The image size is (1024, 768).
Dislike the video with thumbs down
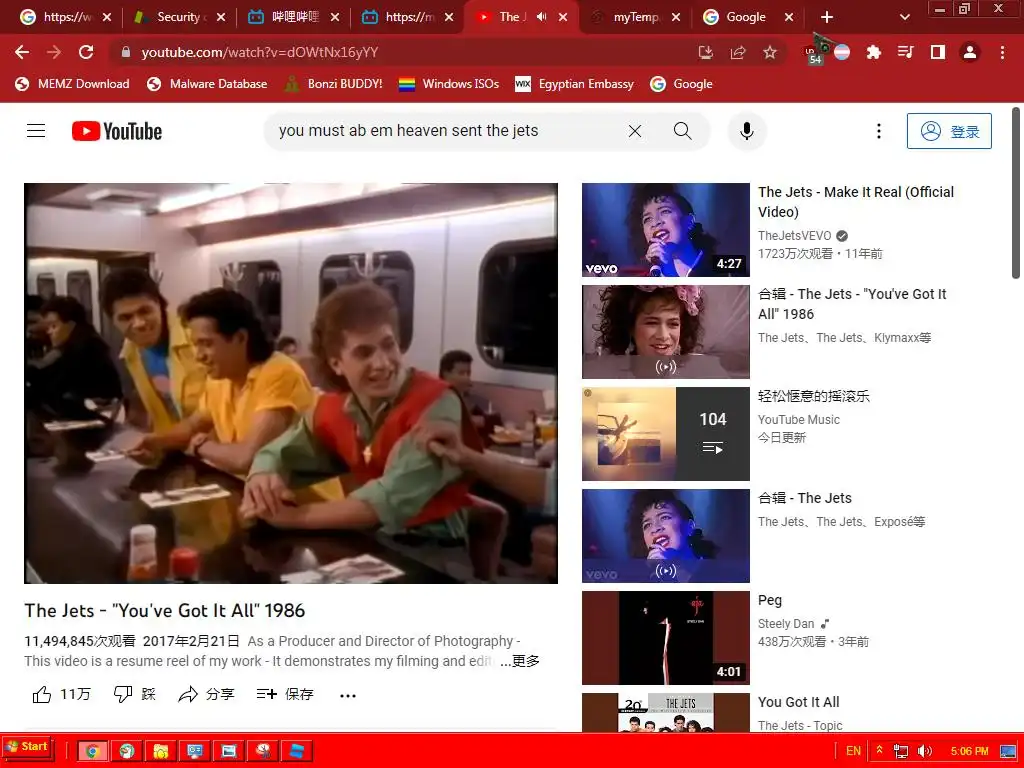[135, 694]
